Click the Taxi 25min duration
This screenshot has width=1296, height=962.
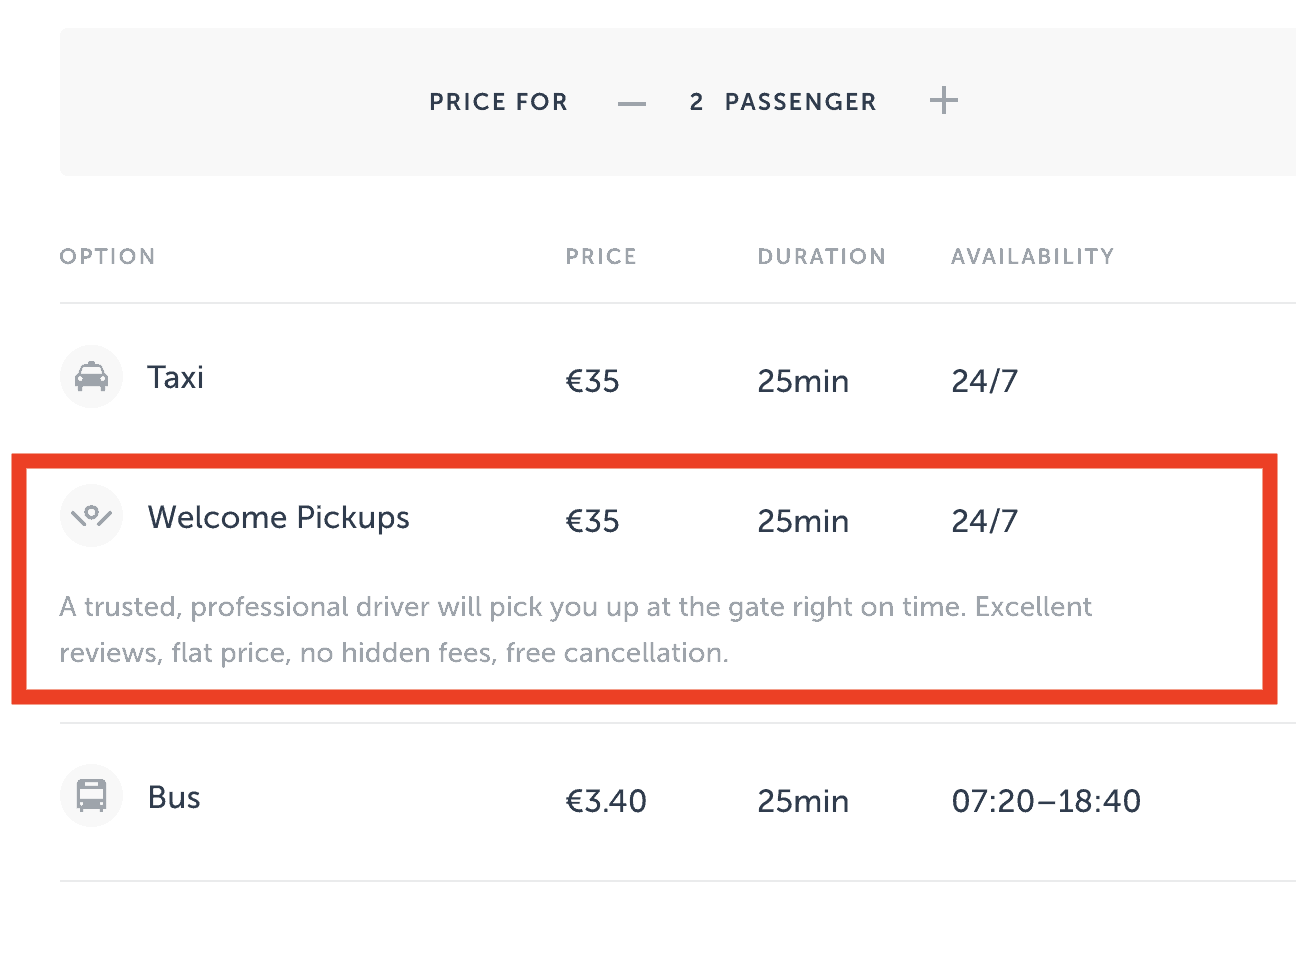coord(803,381)
